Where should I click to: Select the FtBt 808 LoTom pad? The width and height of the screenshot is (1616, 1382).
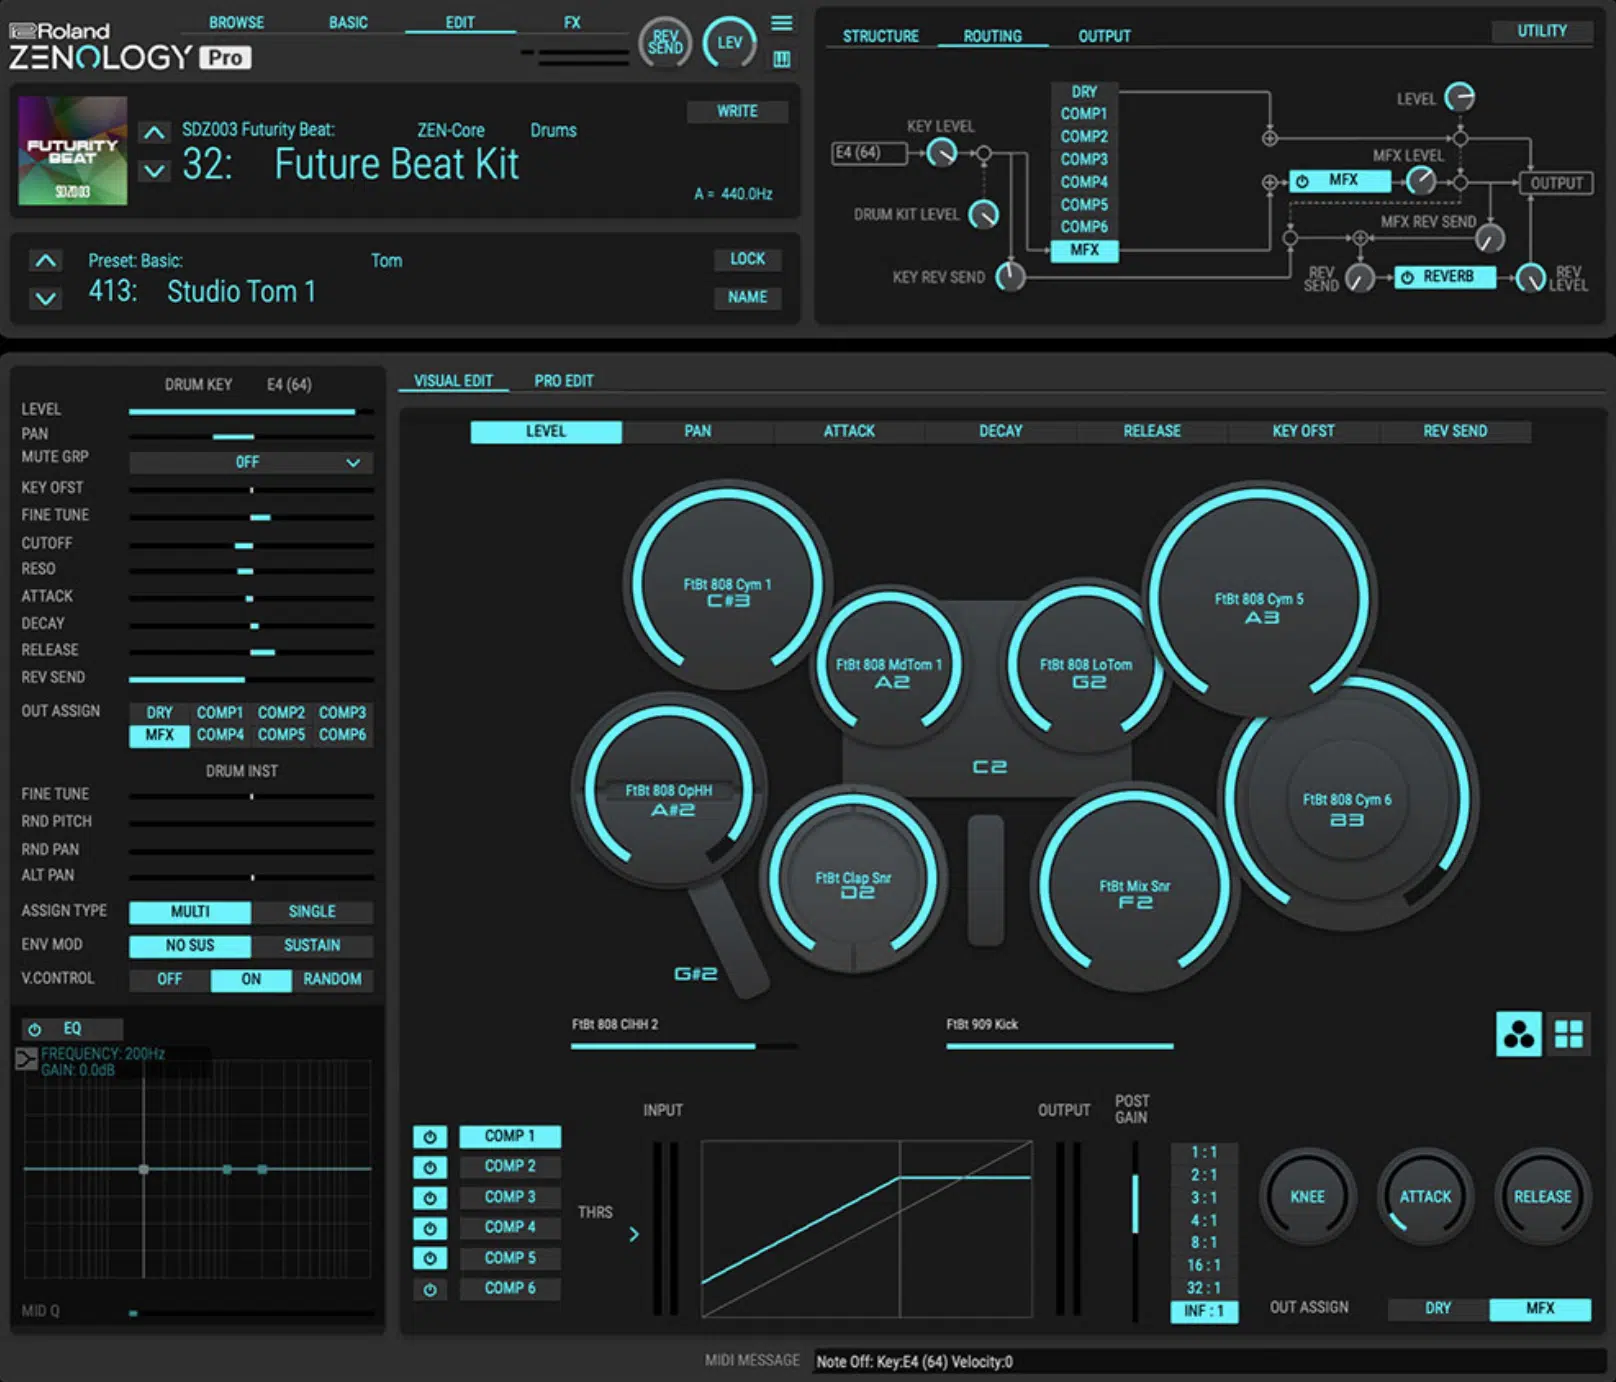coord(1086,665)
